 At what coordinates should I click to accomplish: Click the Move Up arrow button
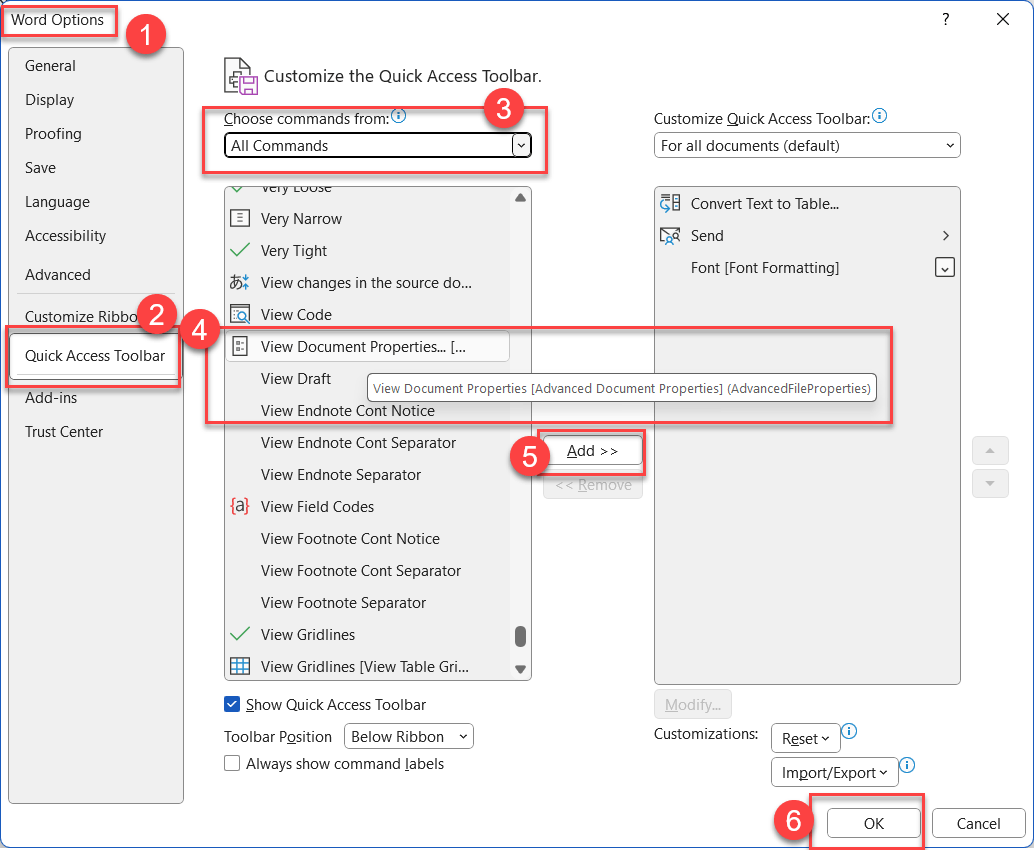990,451
